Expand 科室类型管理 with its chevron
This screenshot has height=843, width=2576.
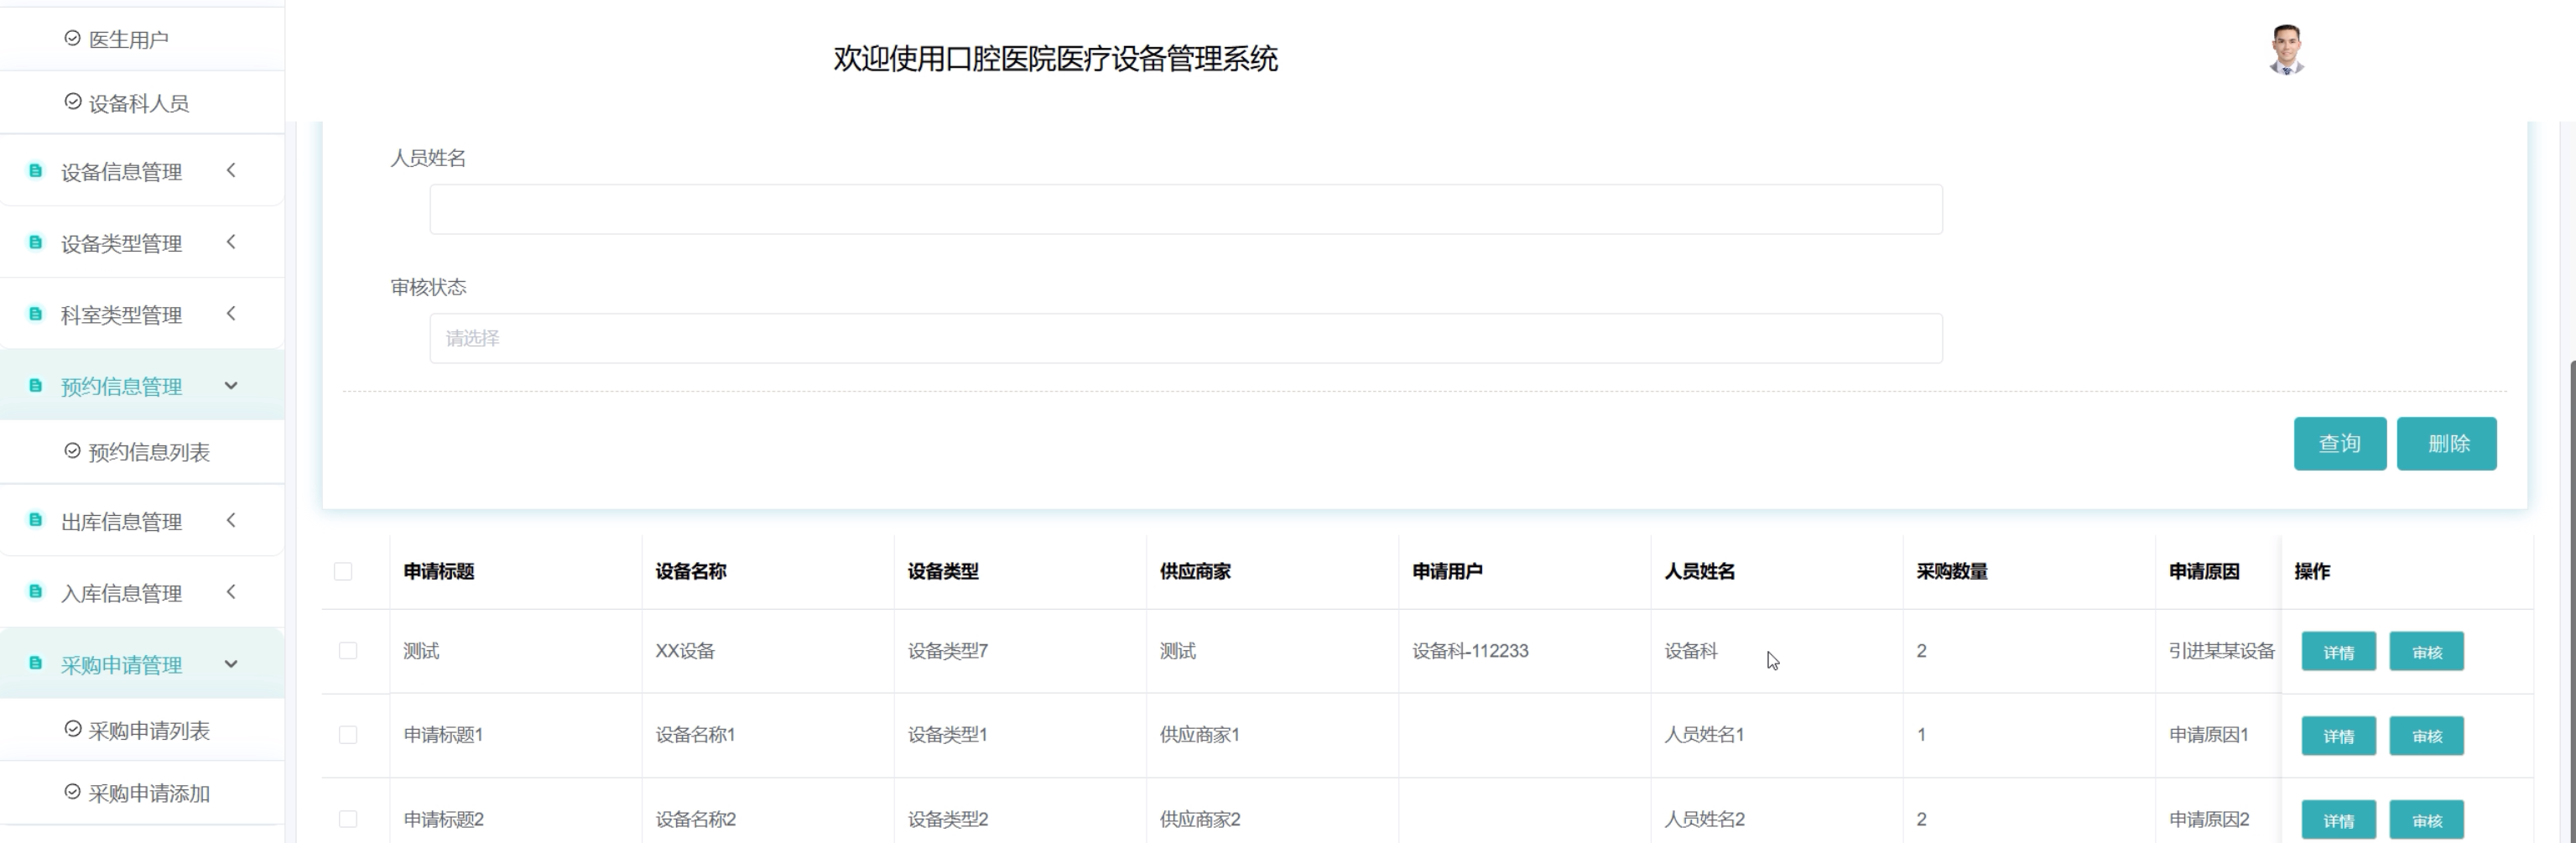pyautogui.click(x=231, y=314)
